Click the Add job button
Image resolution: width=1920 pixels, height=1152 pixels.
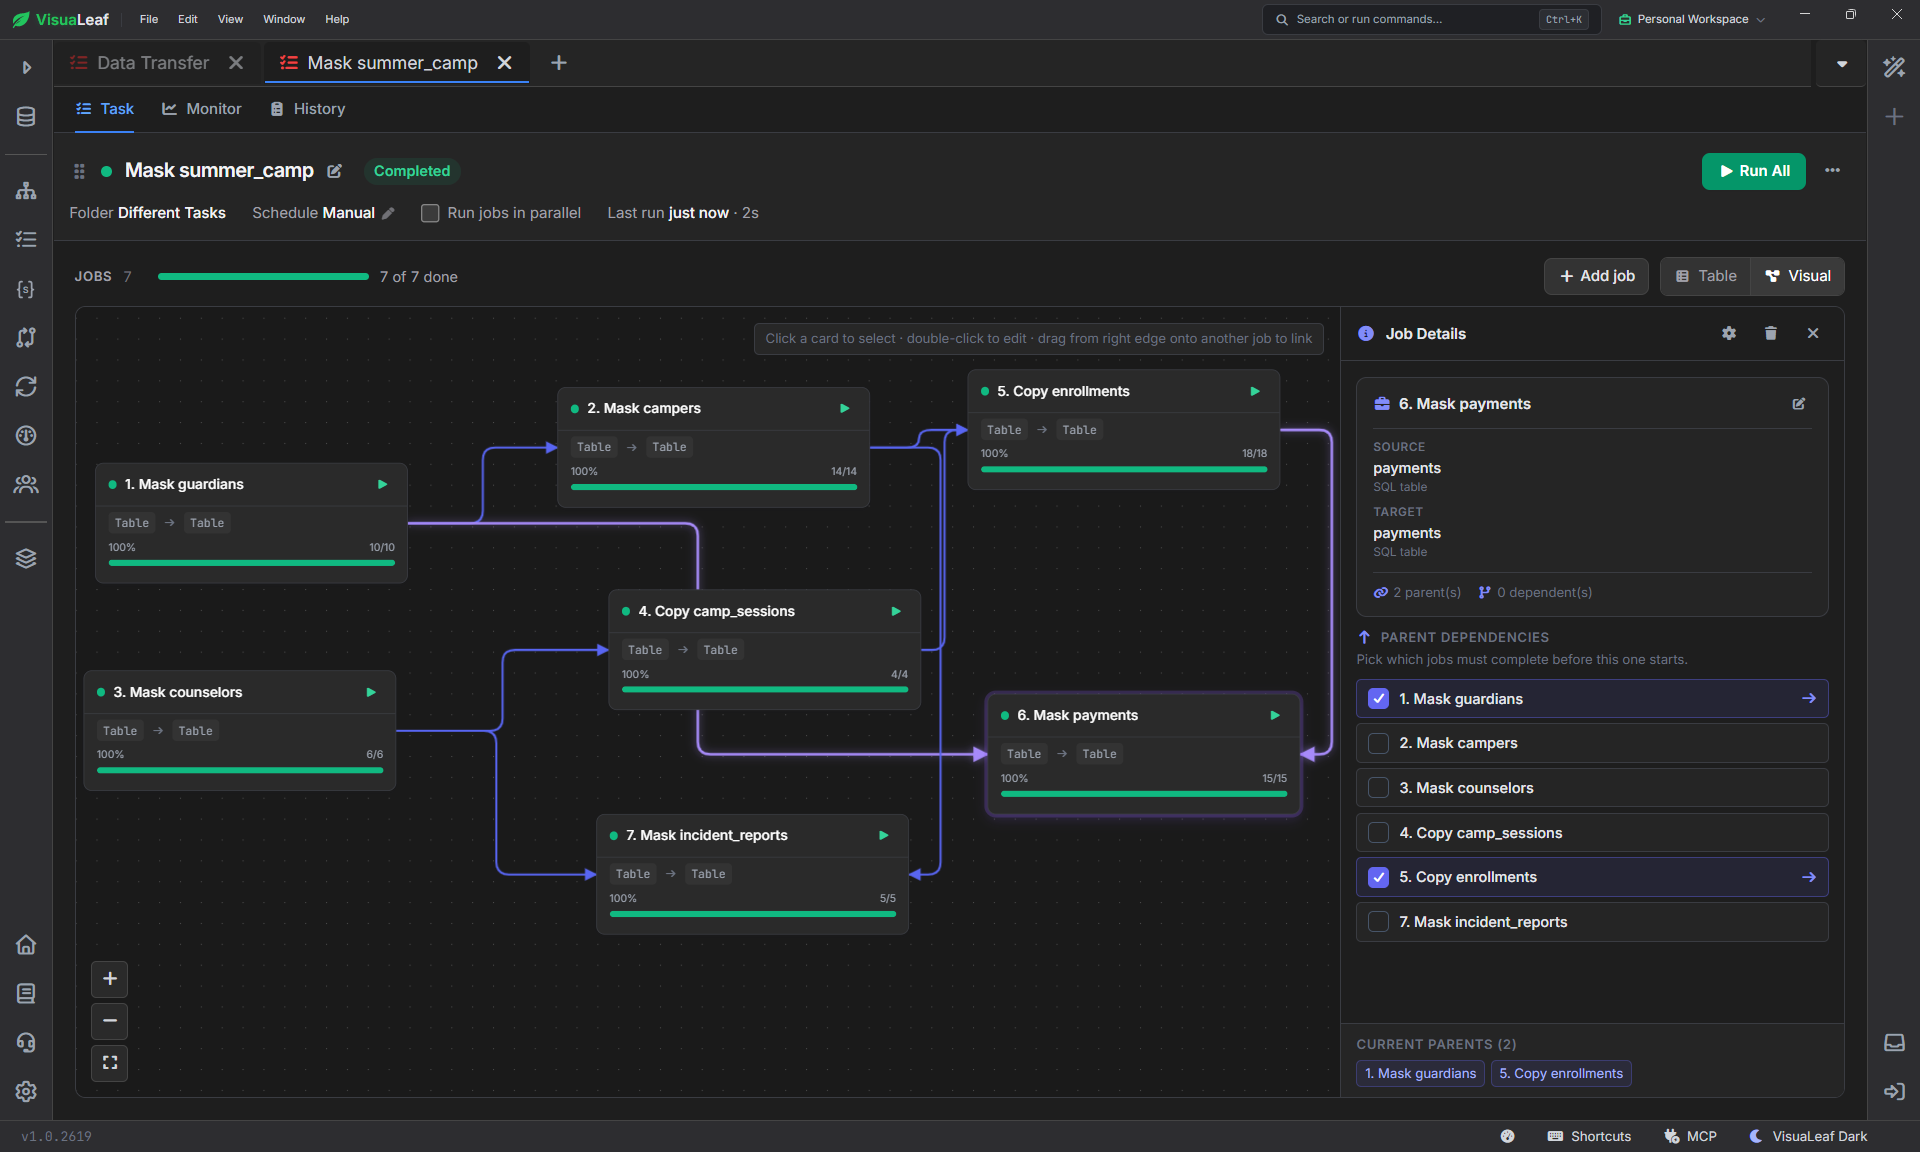1597,276
